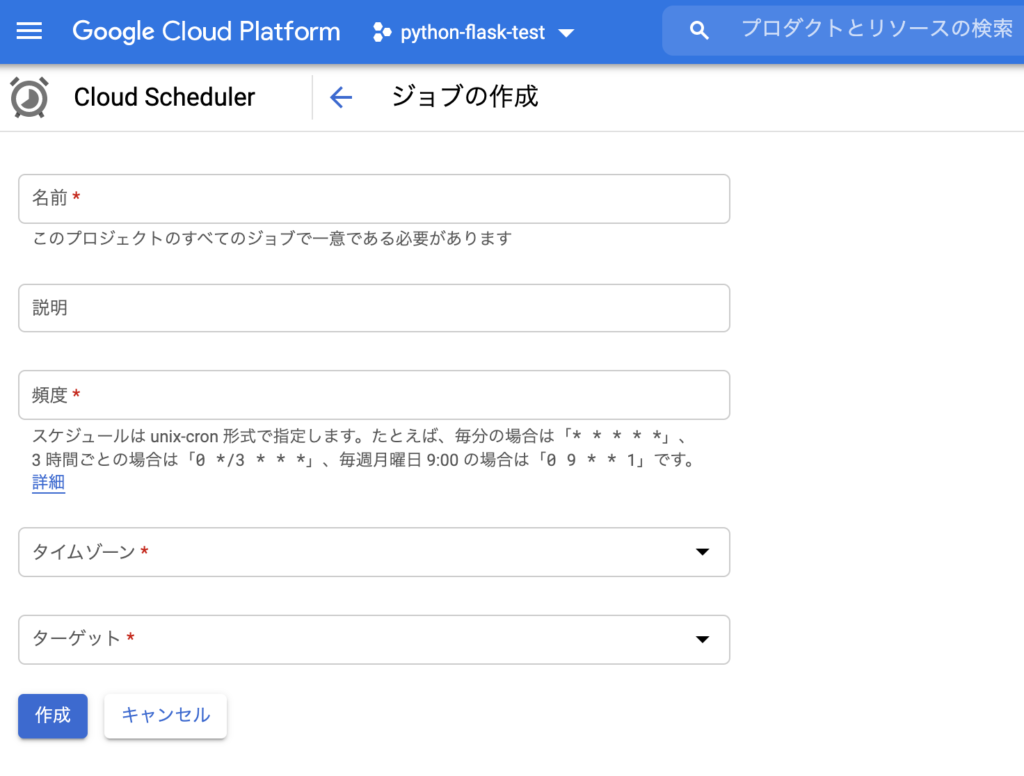Viewport: 1024px width, 776px height.
Task: Click the unix-cron schedule hint text
Action: point(363,448)
